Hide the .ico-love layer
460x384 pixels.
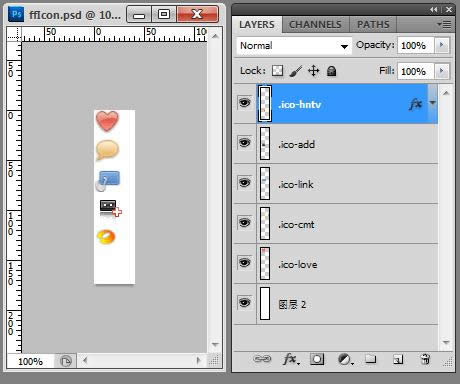point(244,263)
